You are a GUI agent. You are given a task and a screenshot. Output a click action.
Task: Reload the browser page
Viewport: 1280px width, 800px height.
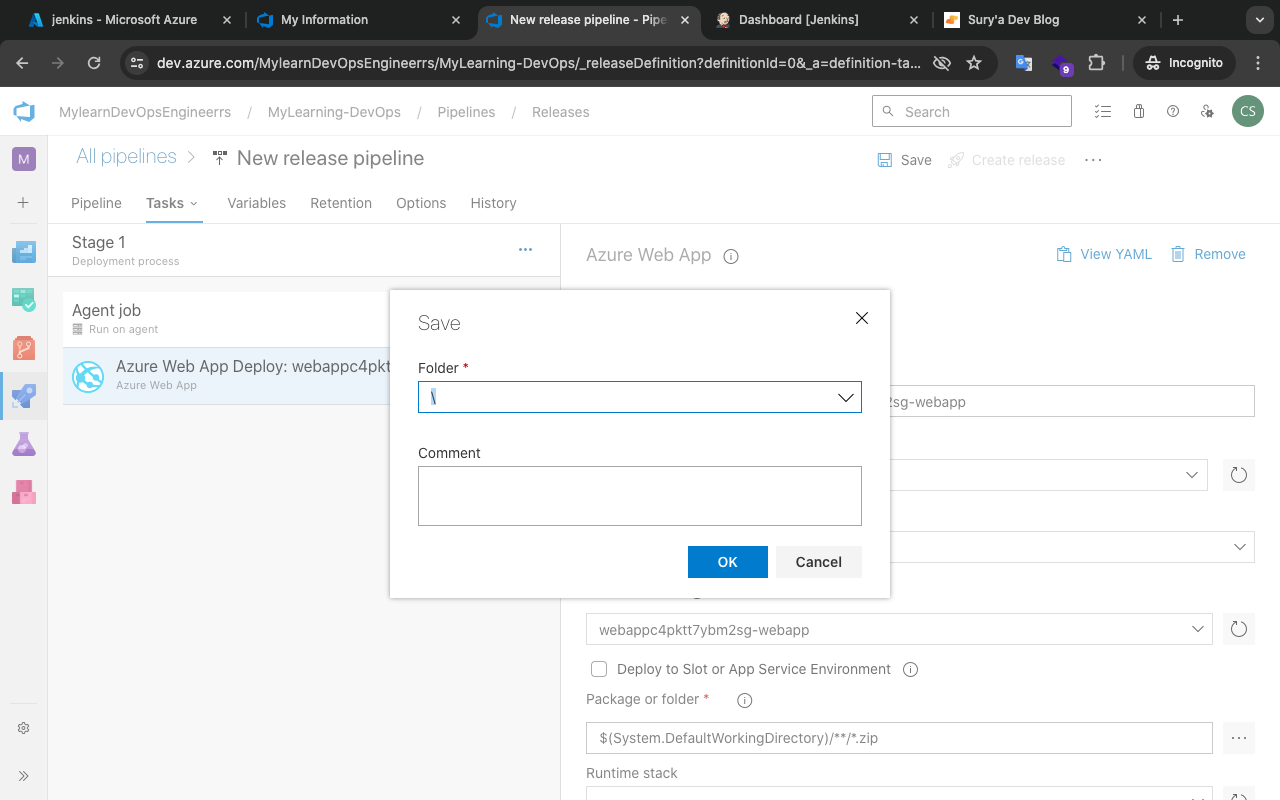pos(94,63)
